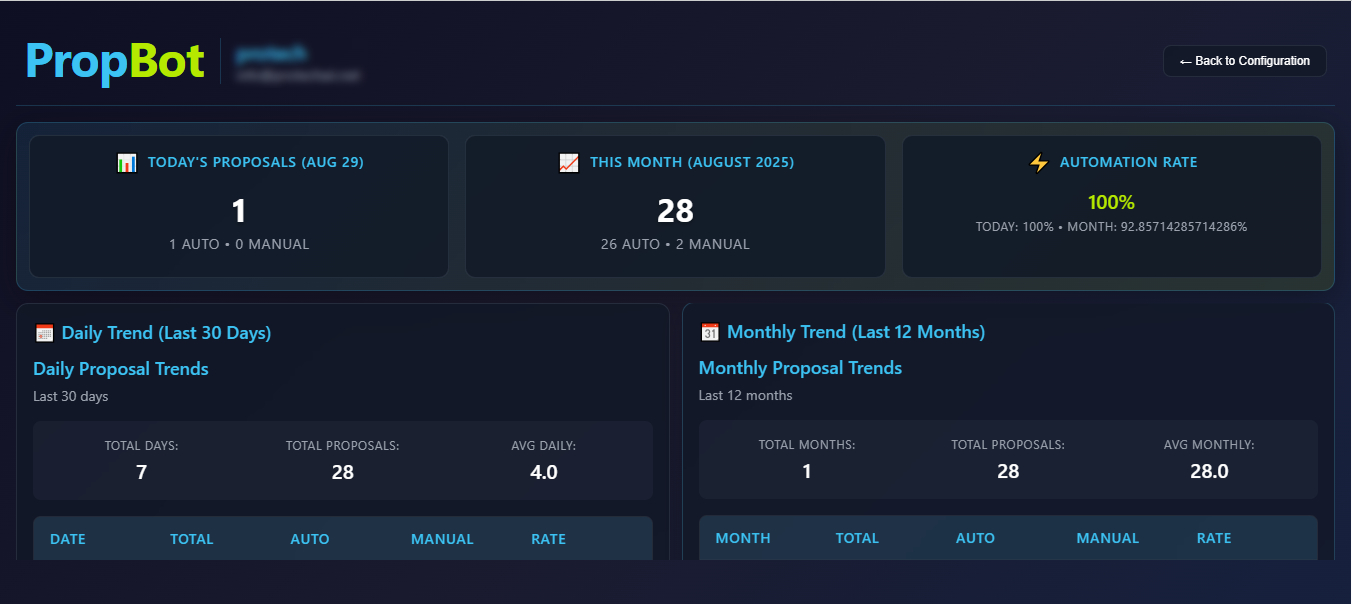Click the TOTAL column header in daily table
The width and height of the screenshot is (1352, 604).
coord(192,539)
